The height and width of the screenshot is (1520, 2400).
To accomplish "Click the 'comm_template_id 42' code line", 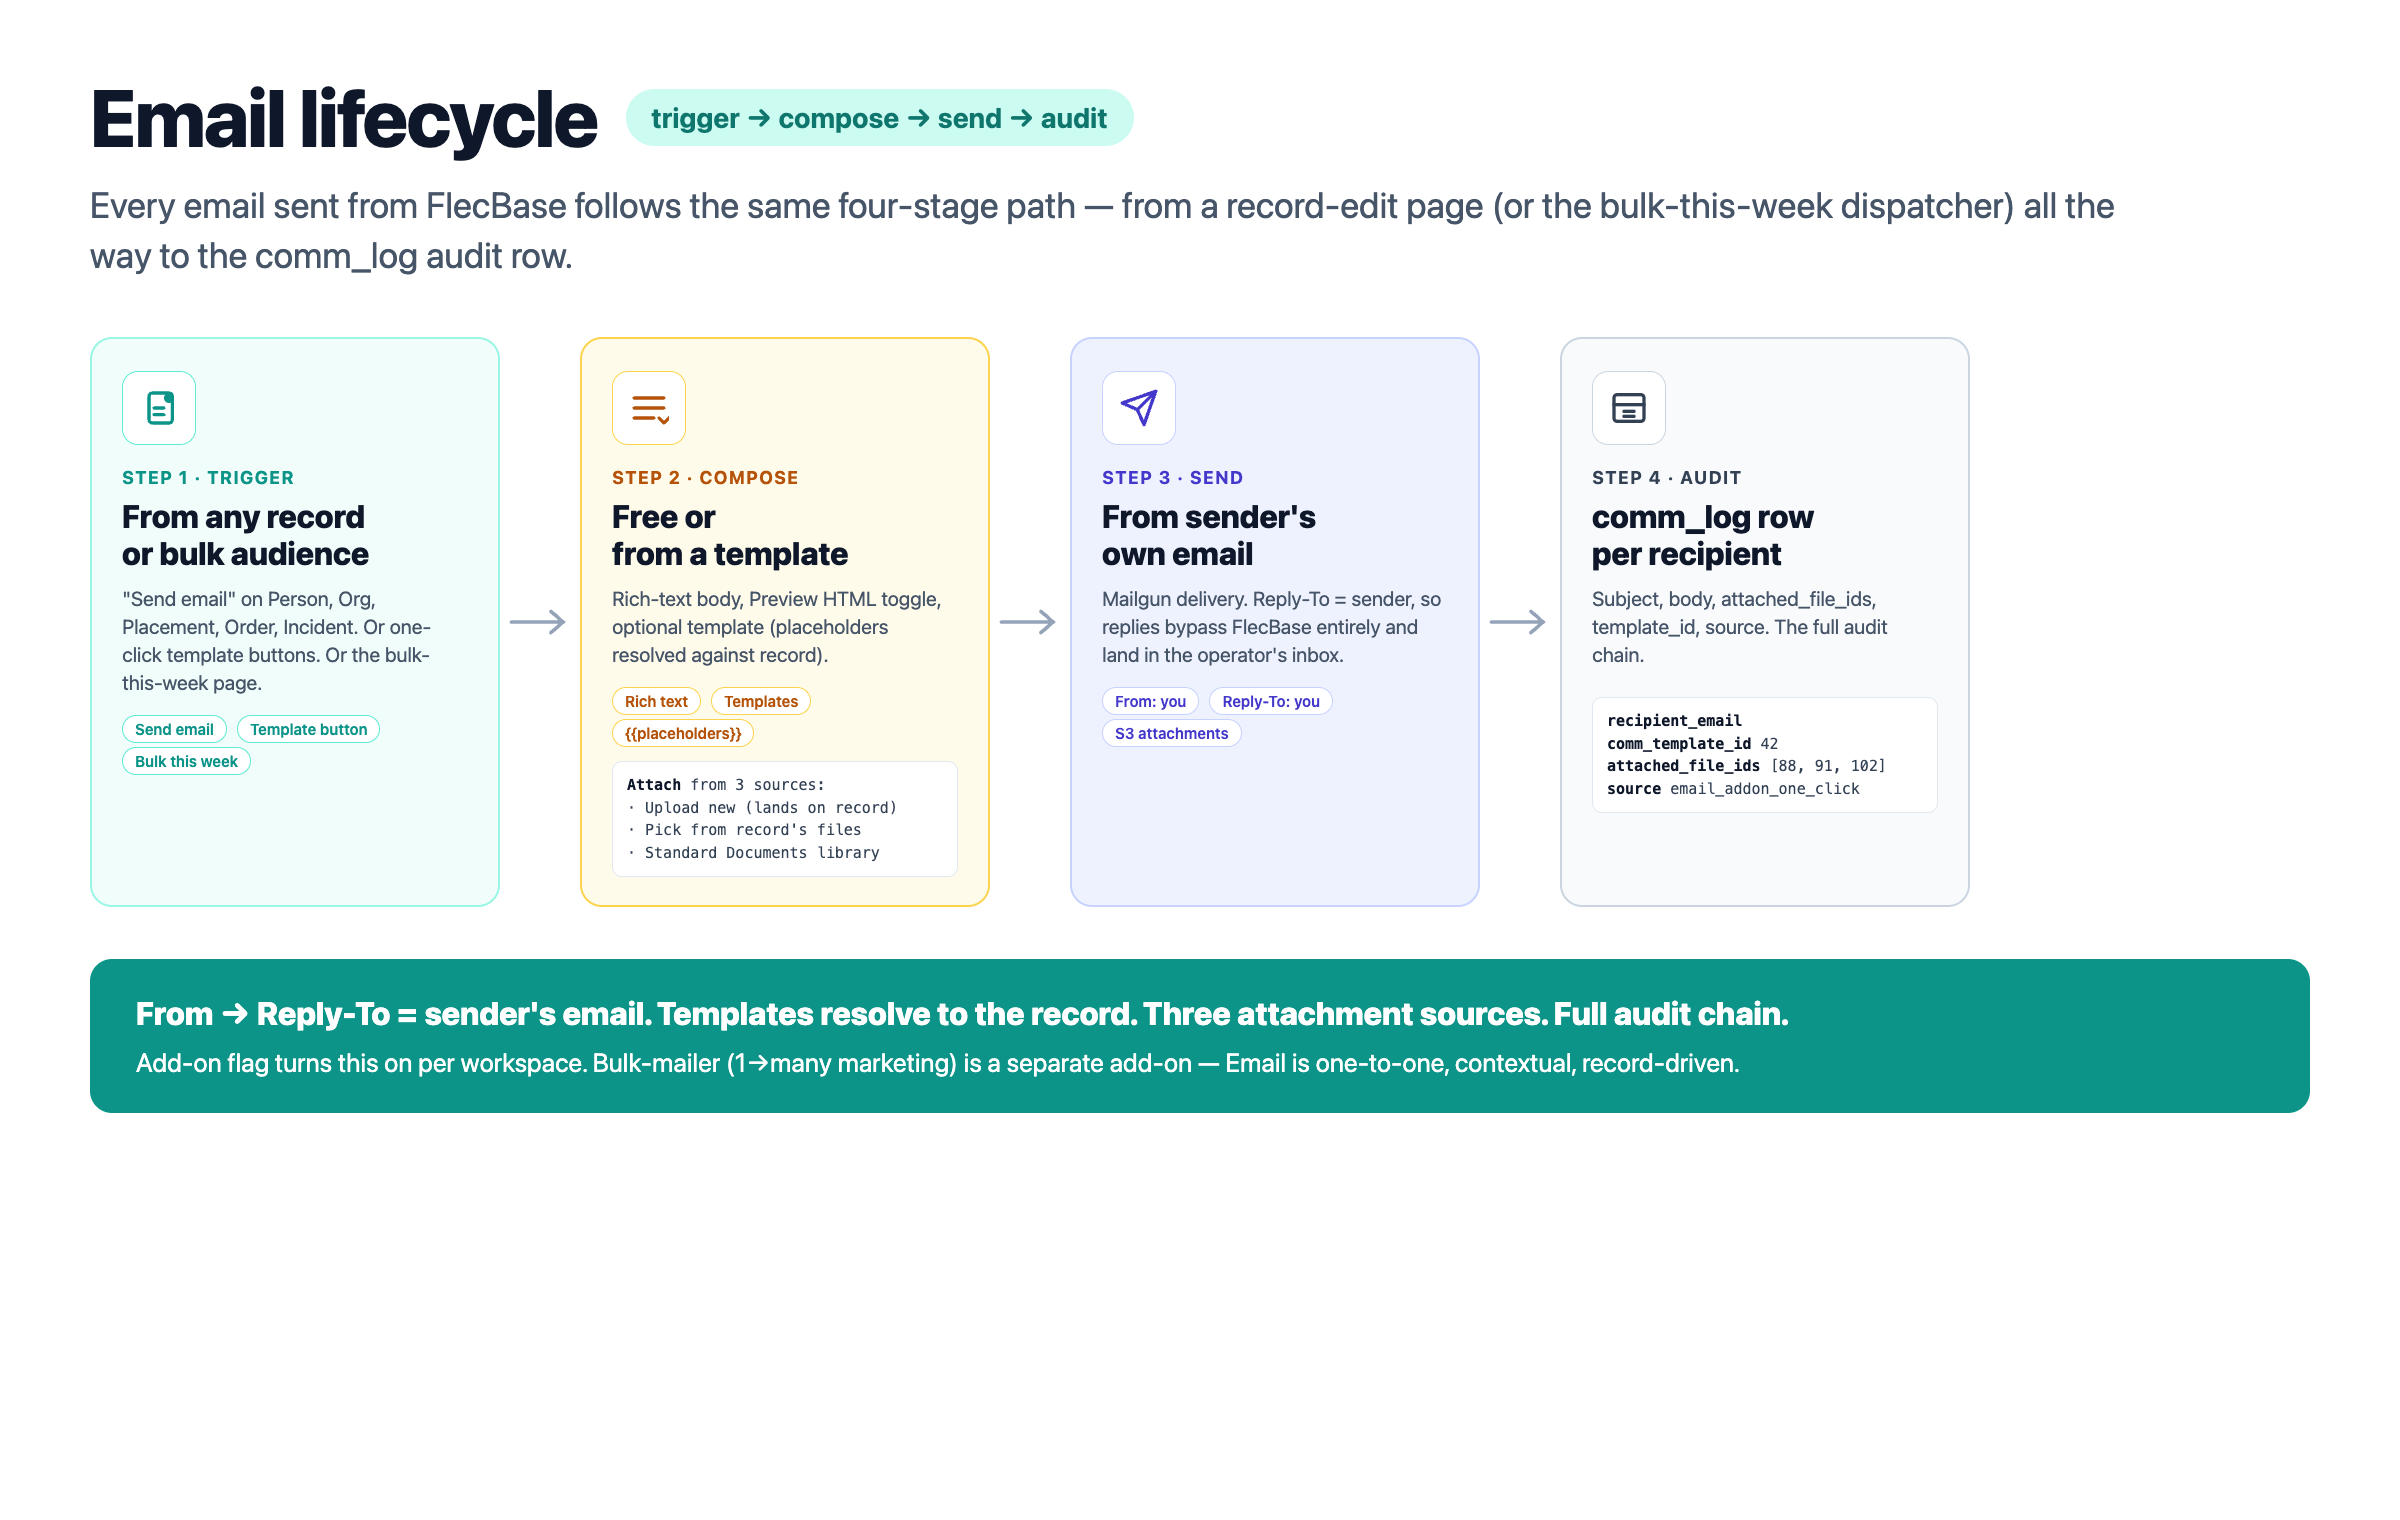I will click(x=1693, y=744).
